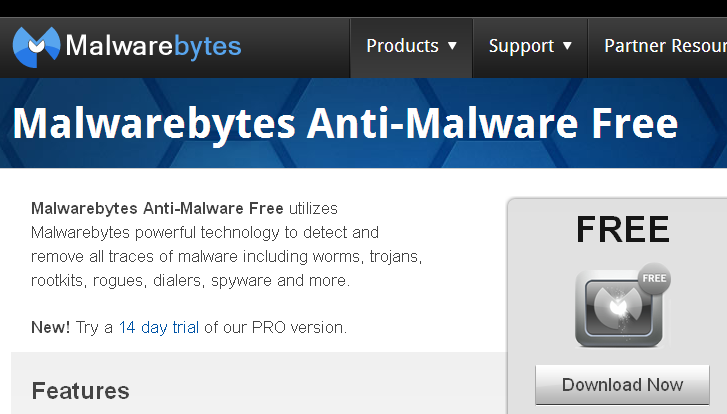This screenshot has height=414, width=727.
Task: Click the word trojans in the description
Action: (395, 256)
